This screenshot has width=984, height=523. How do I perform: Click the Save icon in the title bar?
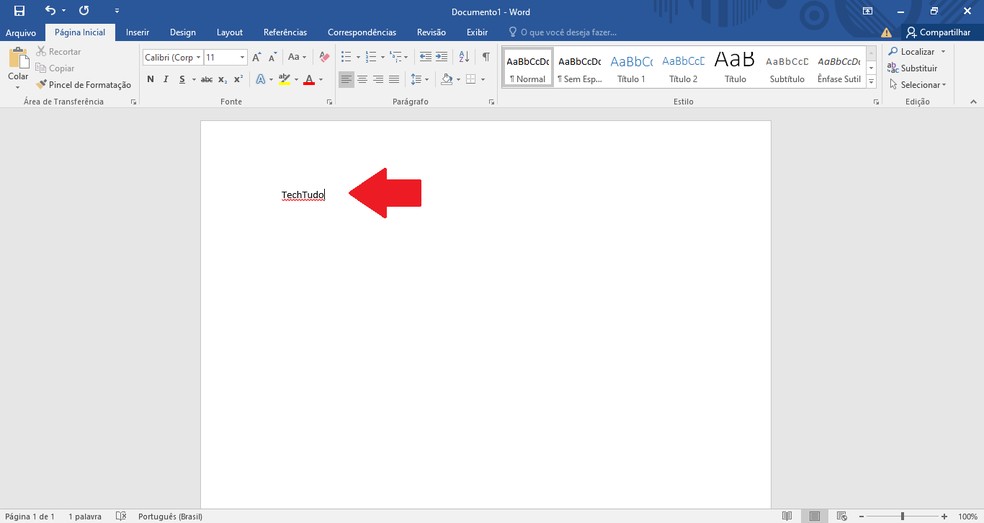(18, 11)
